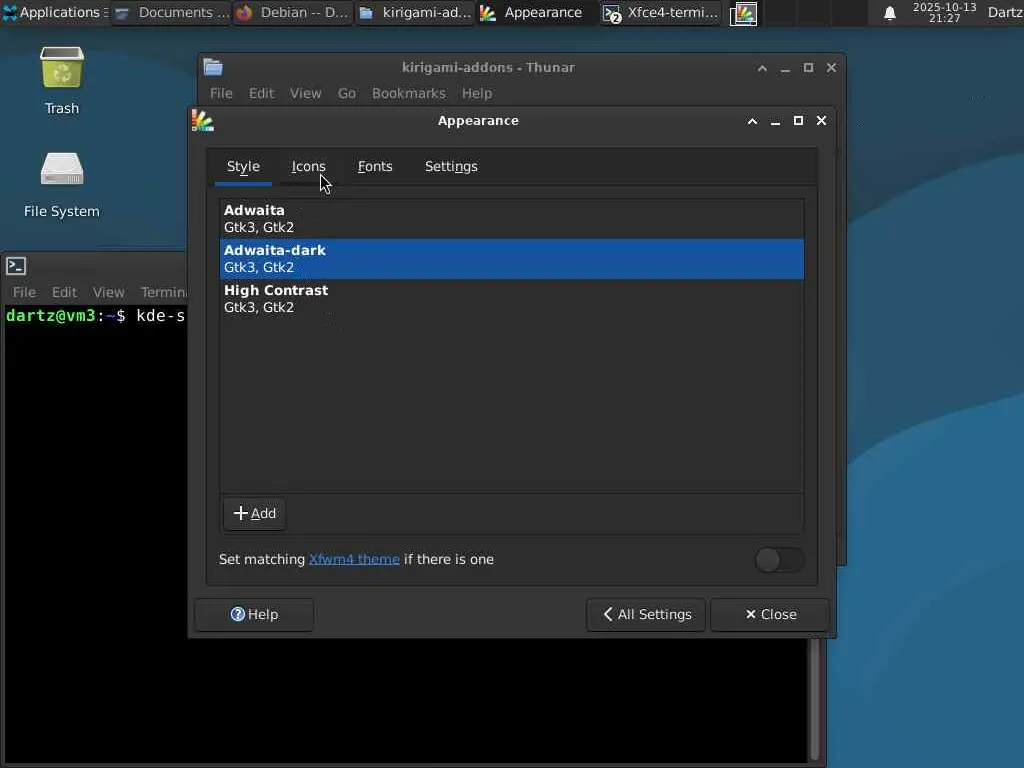Open Thunar's File menu
Viewport: 1024px width, 768px height.
(221, 93)
